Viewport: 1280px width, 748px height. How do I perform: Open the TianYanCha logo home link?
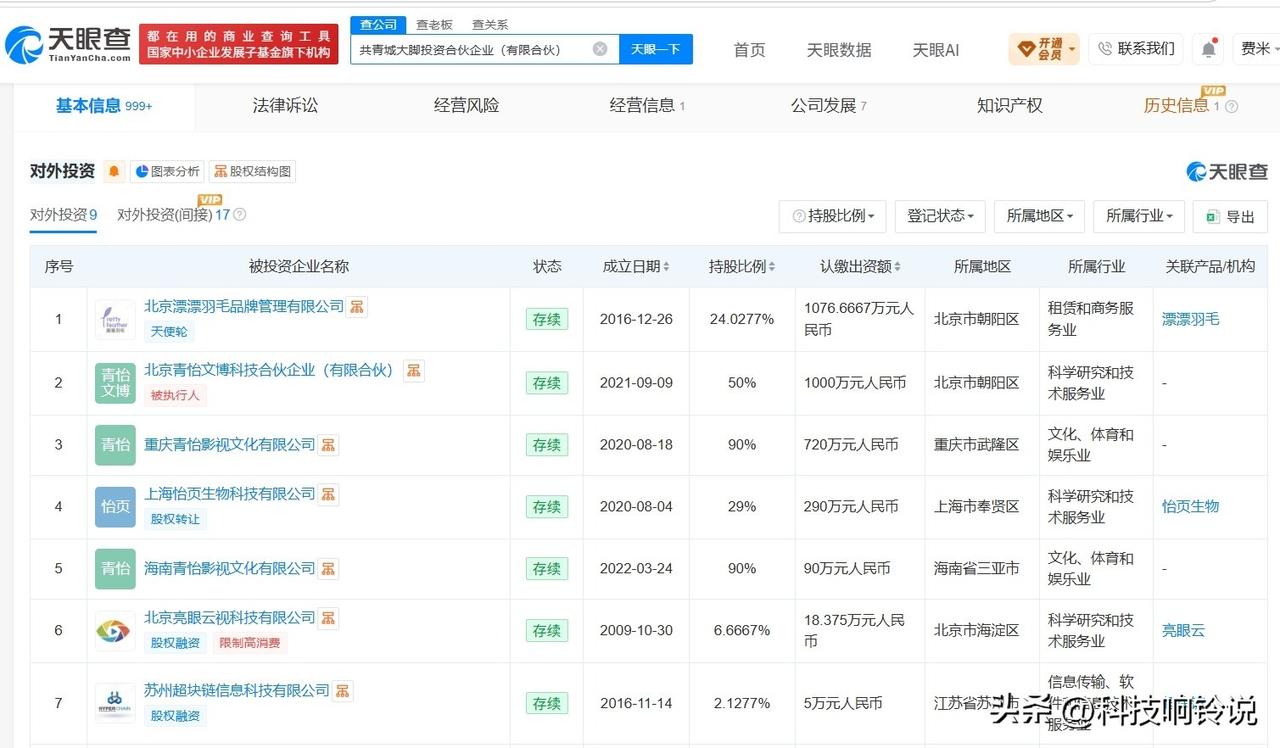pos(68,44)
